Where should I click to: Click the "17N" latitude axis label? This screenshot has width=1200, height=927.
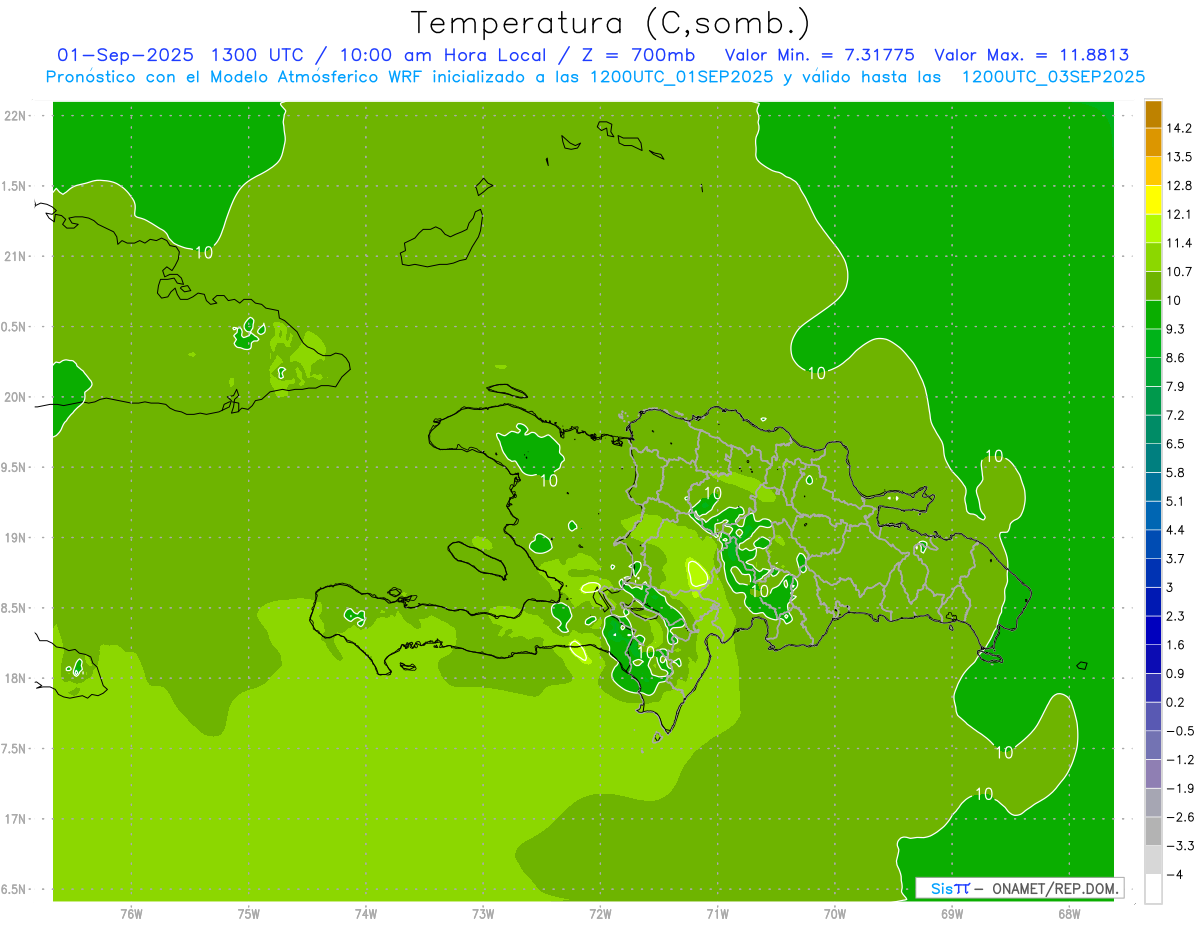[x=14, y=819]
